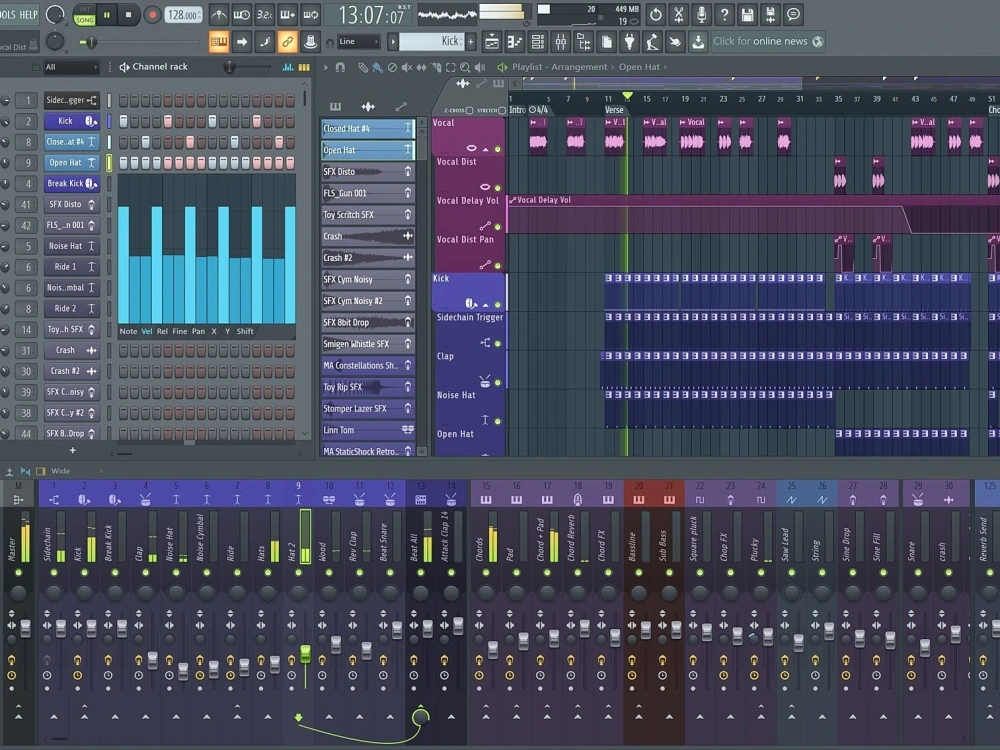Toggle Open Hat channel select indicator
1000x750 pixels.
(x=109, y=163)
